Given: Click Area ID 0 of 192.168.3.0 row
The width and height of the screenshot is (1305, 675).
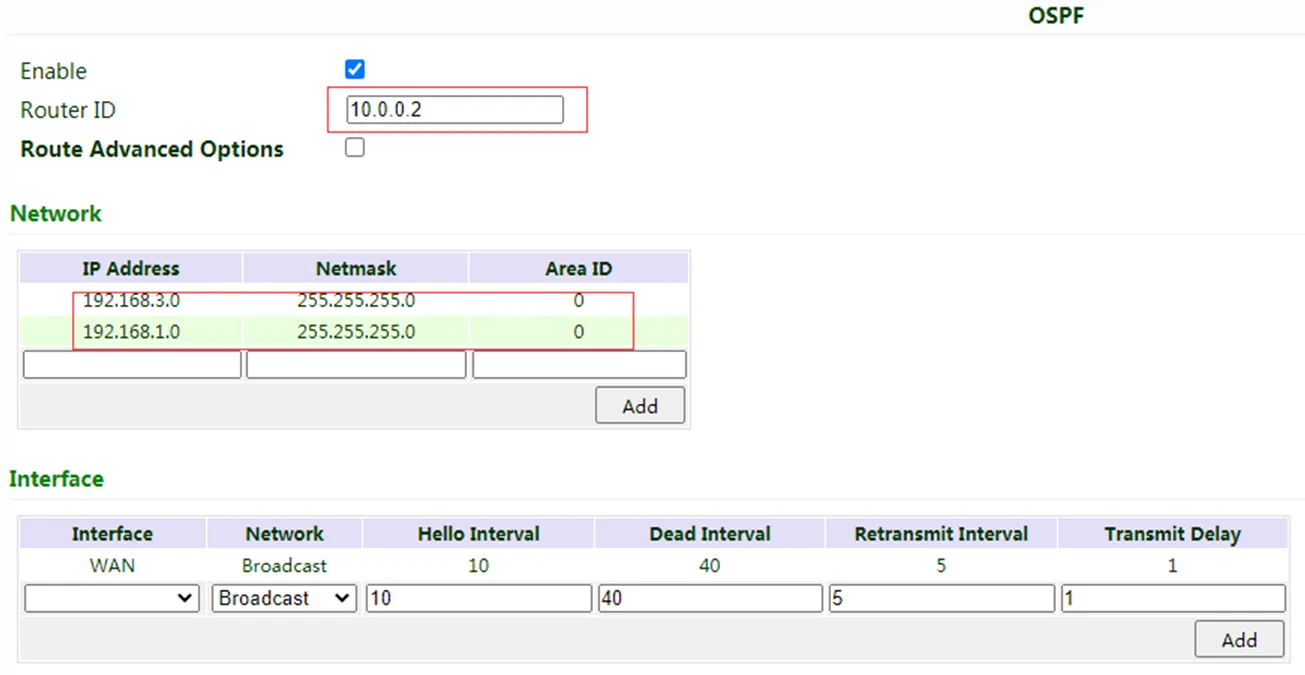Looking at the screenshot, I should [x=579, y=300].
